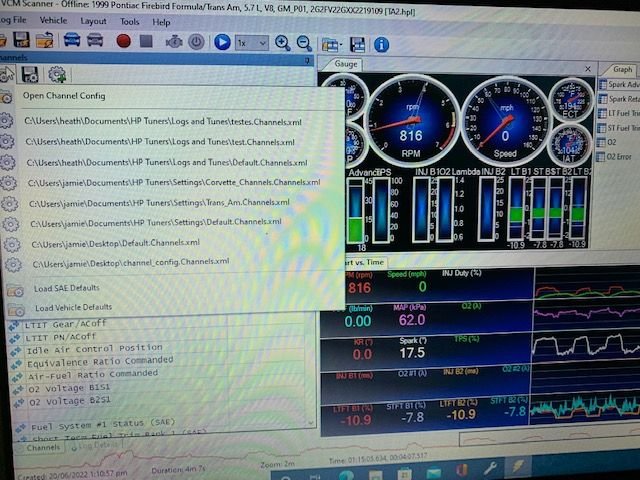
Task: Expand the layout icon dropdown arrow
Action: click(x=340, y=45)
